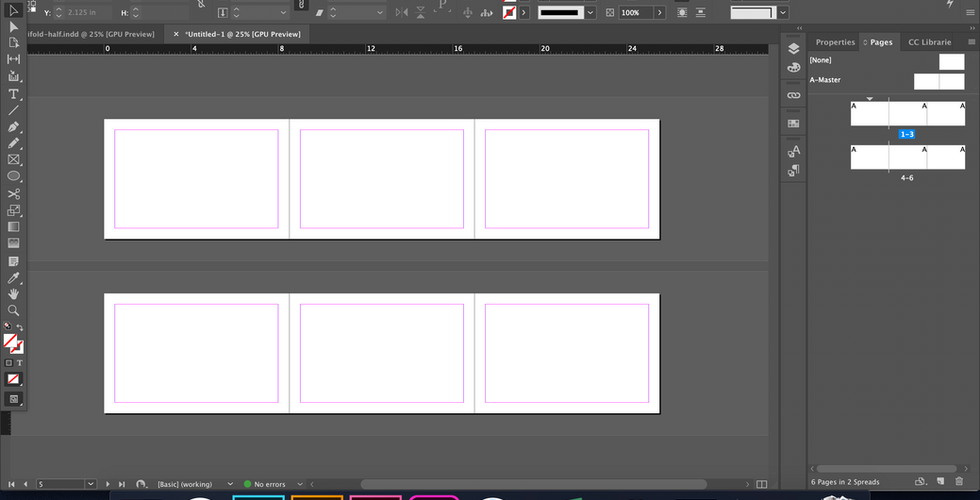Open the [Basic] (working) preflight profile dropdown
980x500 pixels.
click(x=230, y=484)
